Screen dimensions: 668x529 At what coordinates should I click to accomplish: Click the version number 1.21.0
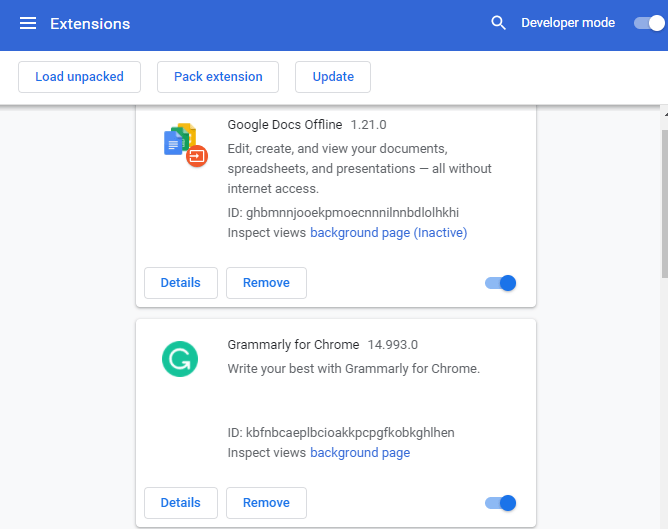[x=368, y=125]
